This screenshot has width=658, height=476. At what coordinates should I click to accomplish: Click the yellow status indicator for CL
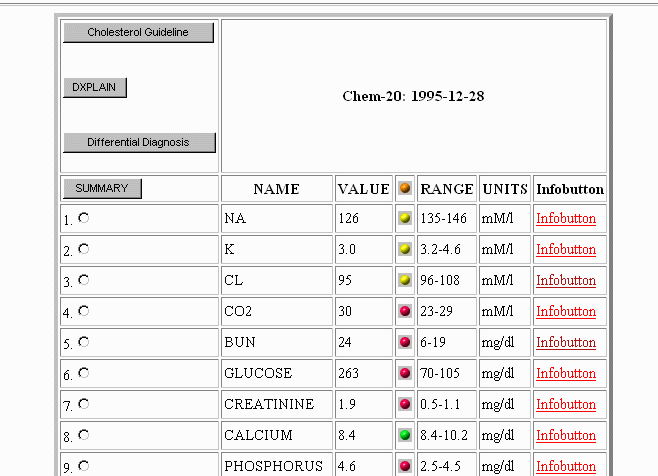[405, 280]
